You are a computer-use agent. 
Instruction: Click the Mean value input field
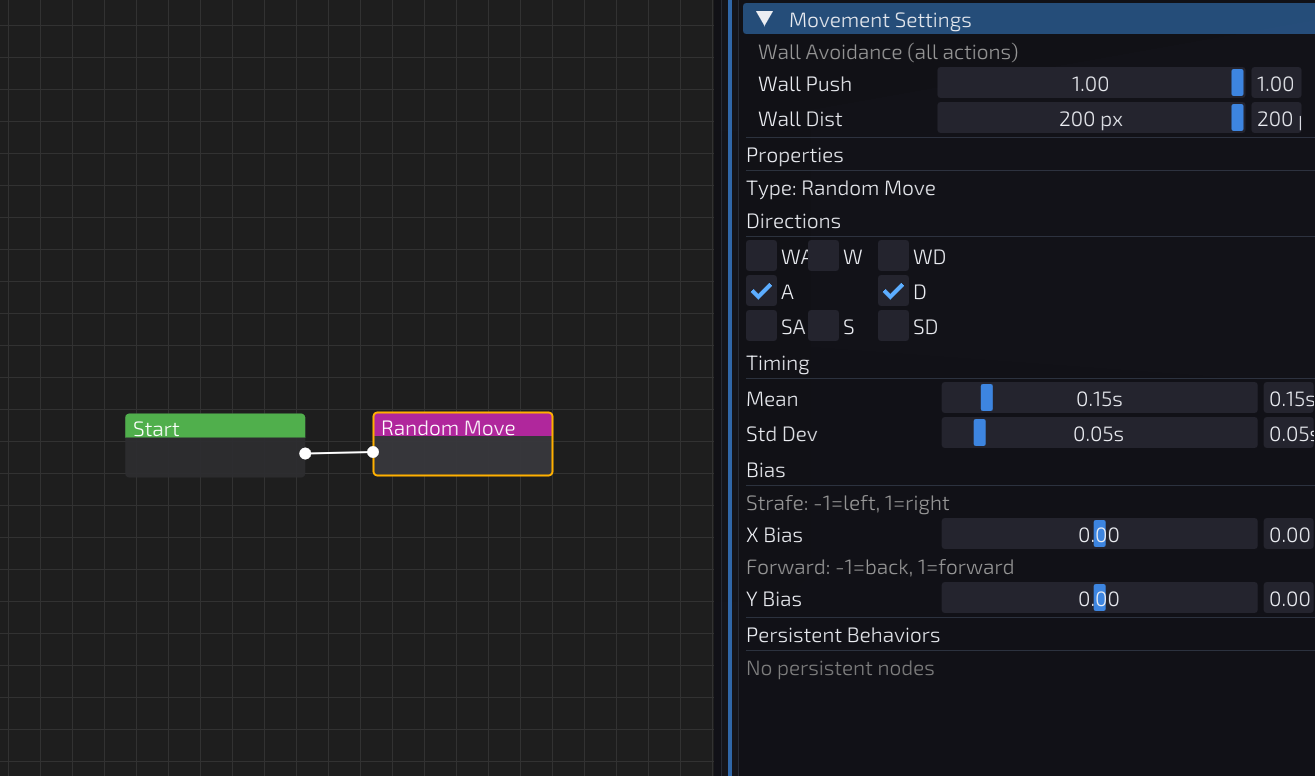1289,399
